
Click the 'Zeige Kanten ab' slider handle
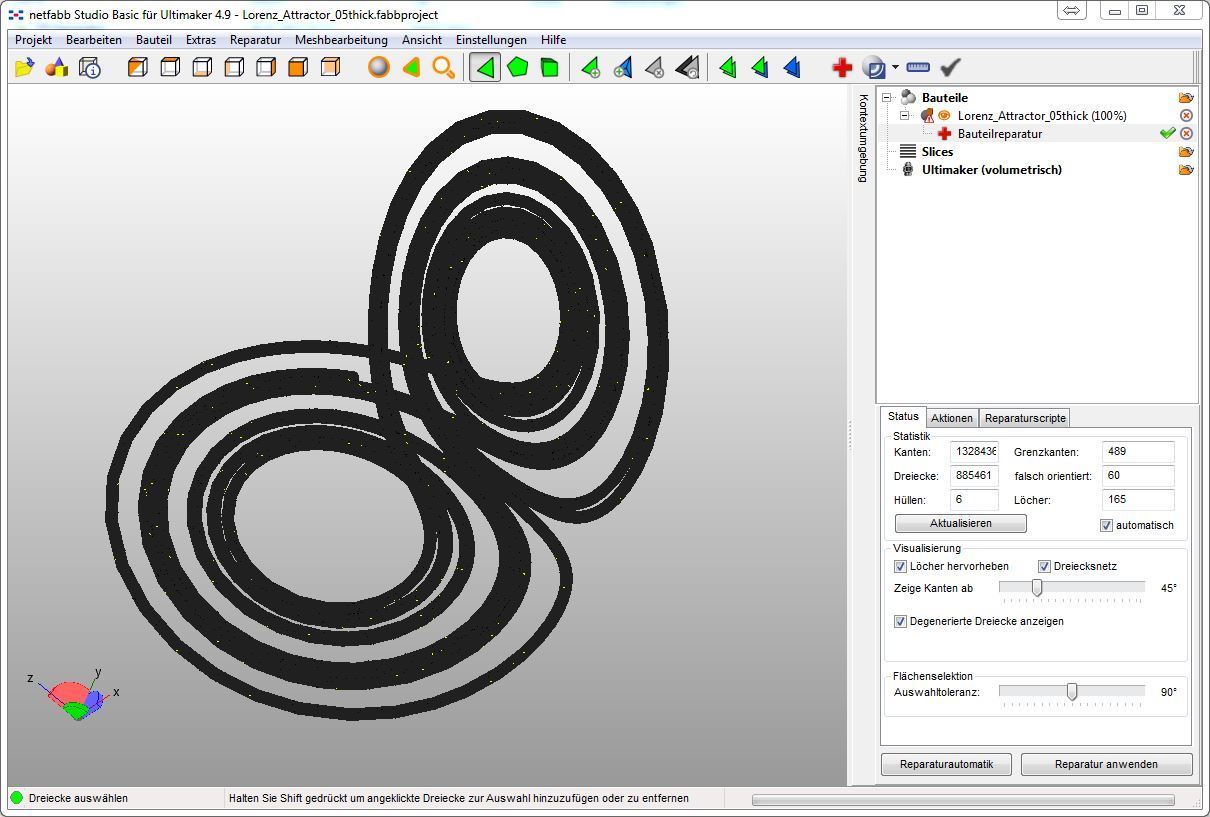click(x=1037, y=588)
